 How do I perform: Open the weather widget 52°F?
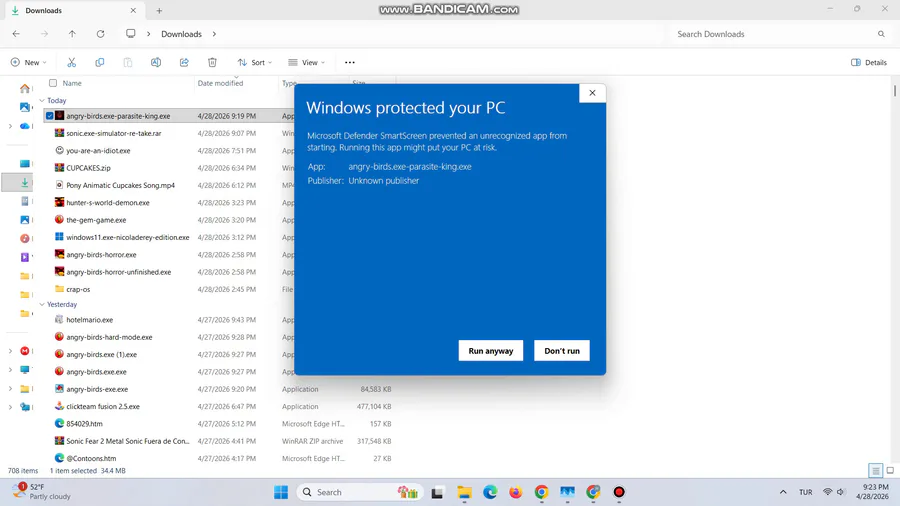[41, 492]
